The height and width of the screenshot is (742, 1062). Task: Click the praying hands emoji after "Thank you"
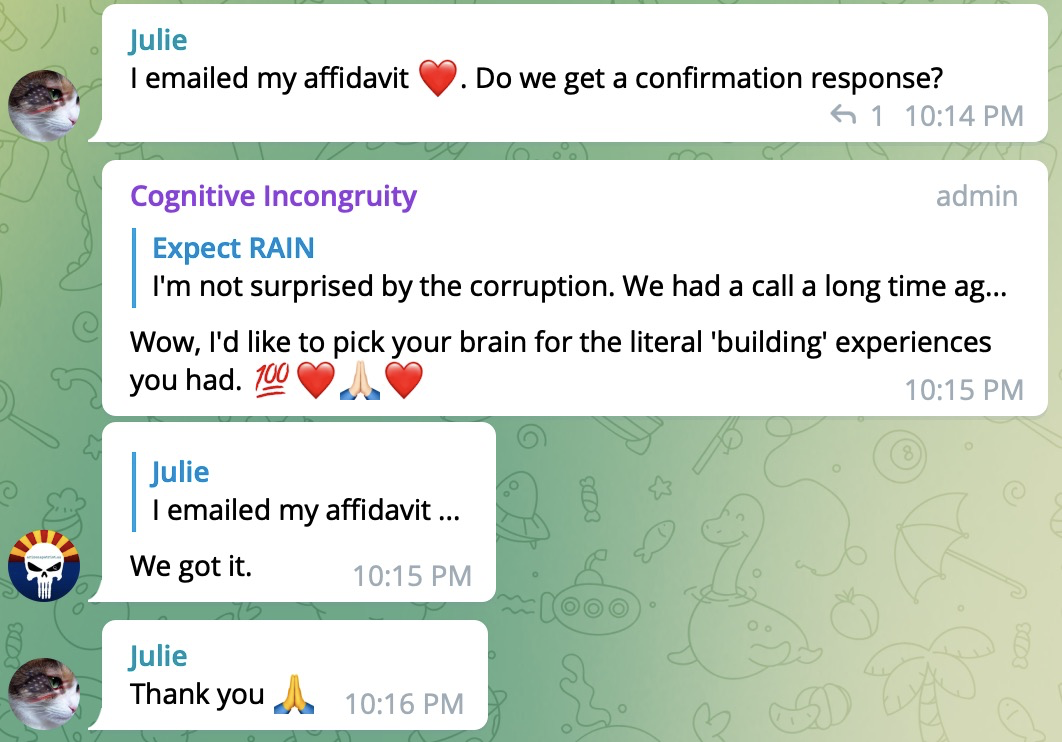pos(294,694)
